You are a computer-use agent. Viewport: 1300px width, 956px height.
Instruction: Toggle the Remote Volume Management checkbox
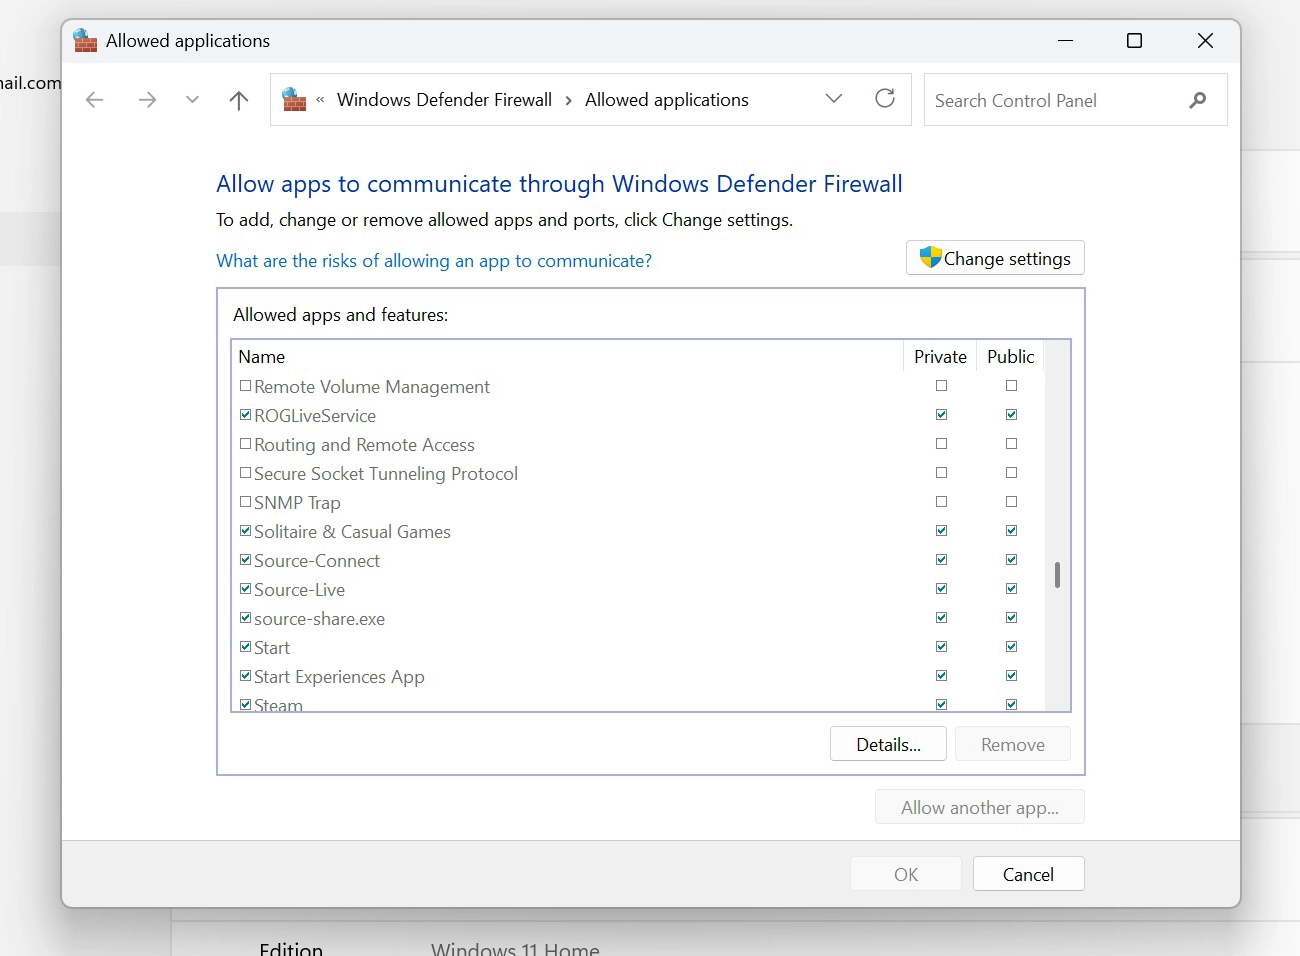[245, 386]
